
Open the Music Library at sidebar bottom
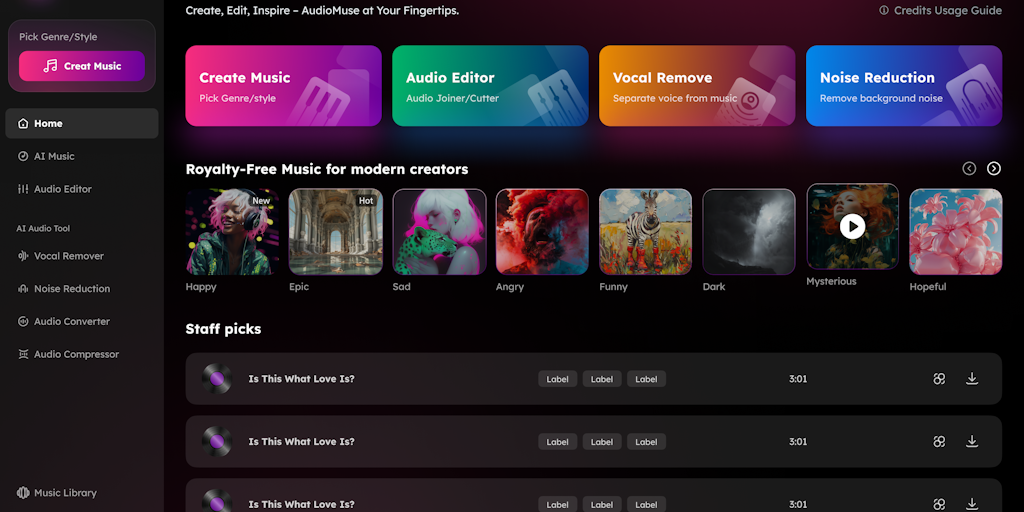pos(57,493)
